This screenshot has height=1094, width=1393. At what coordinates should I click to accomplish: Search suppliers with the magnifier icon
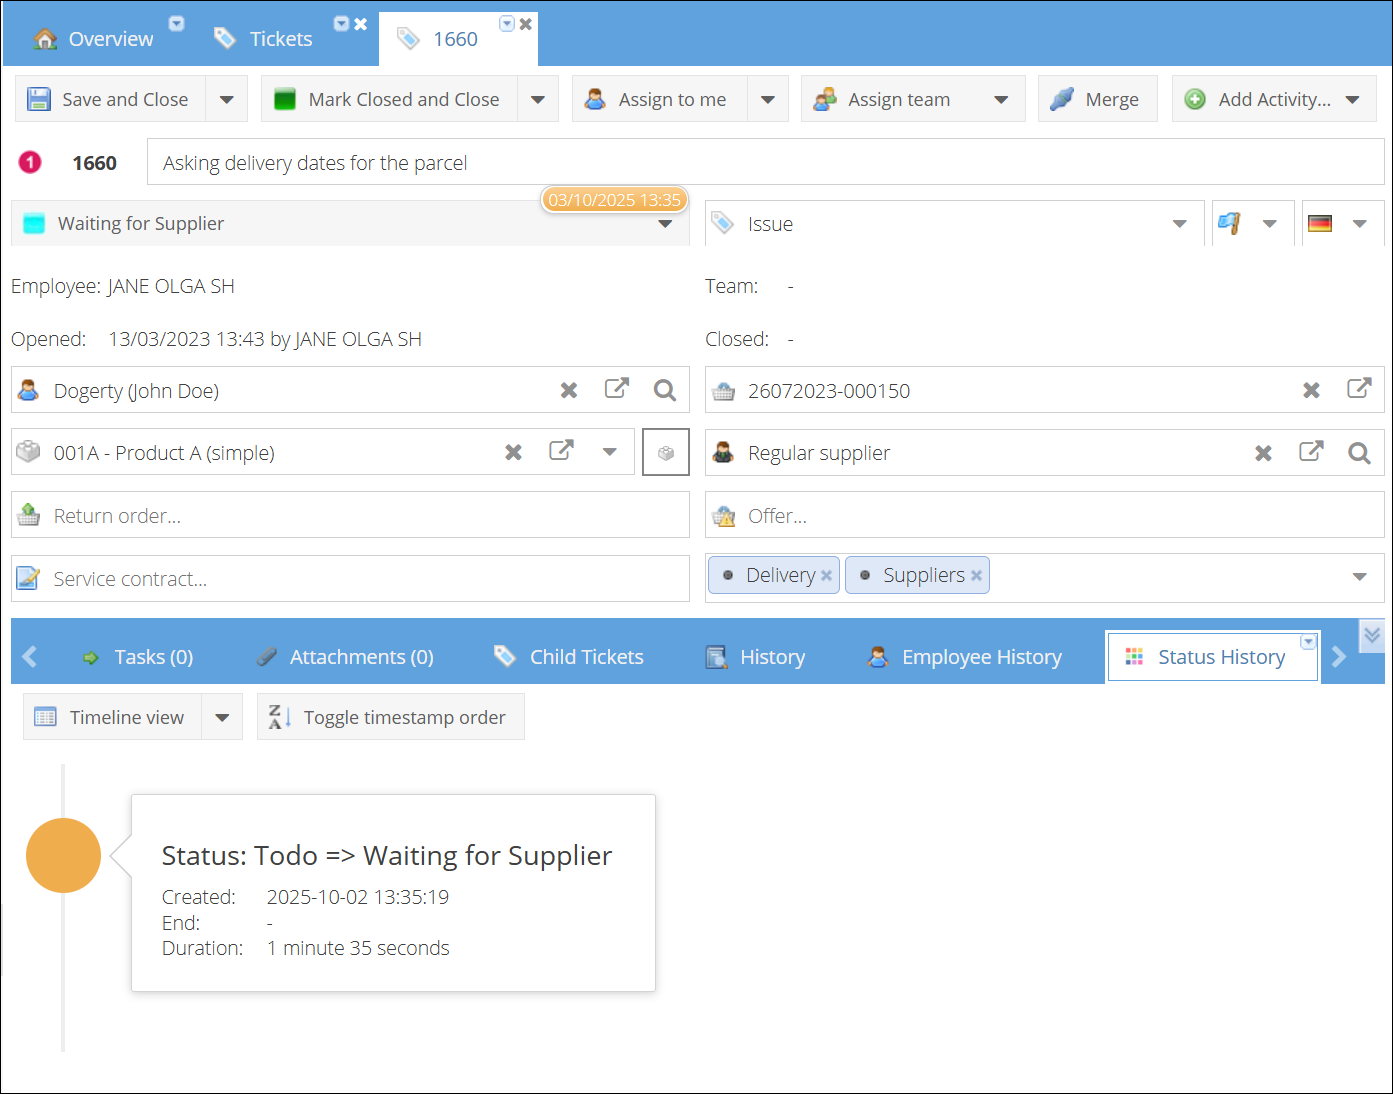click(1358, 453)
